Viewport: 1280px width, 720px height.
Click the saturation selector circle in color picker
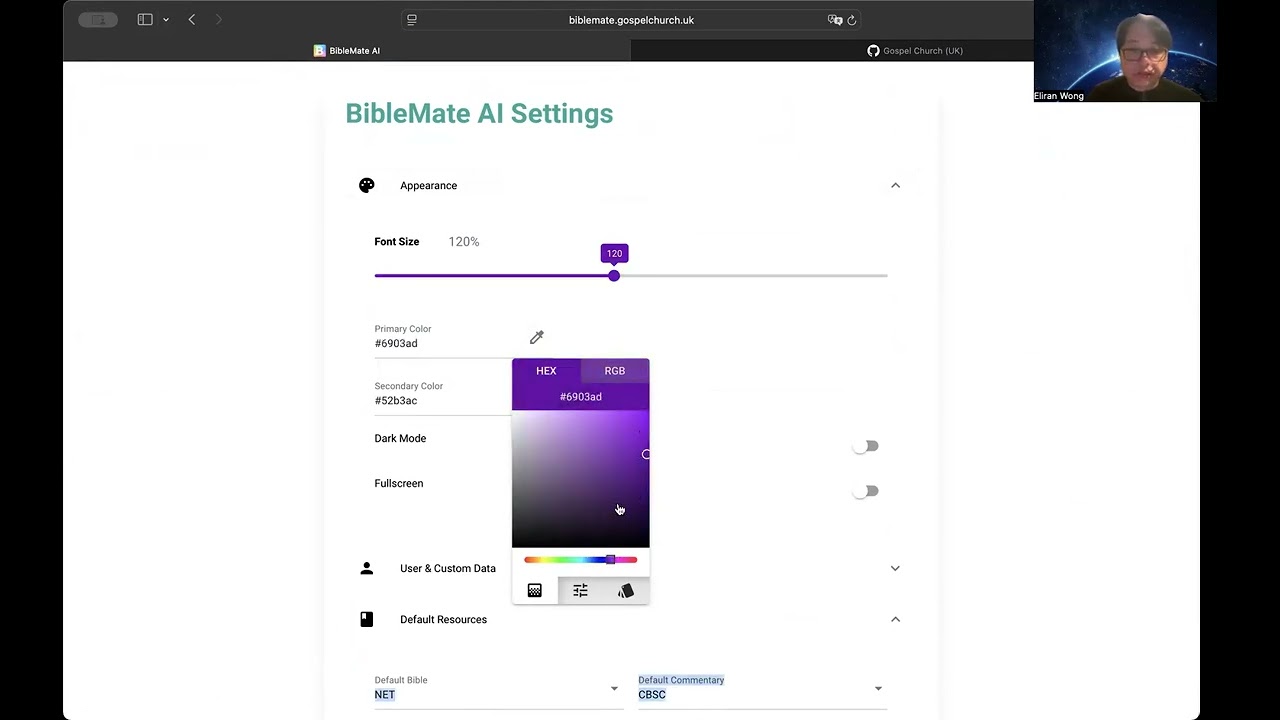point(646,454)
